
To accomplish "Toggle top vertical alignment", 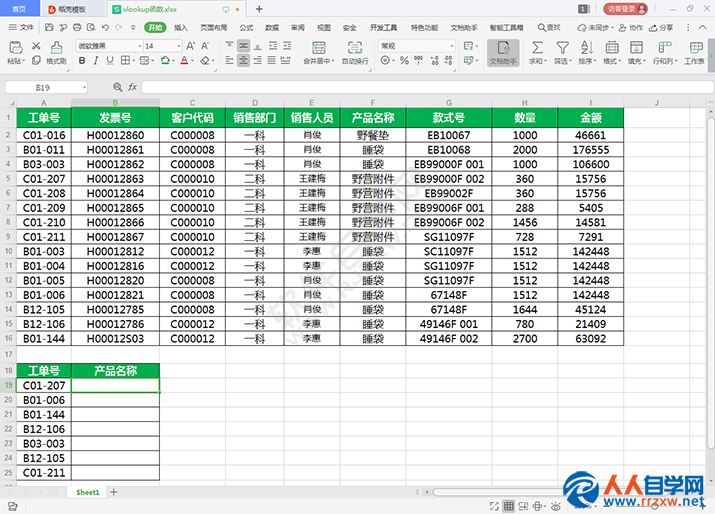I will tap(229, 46).
